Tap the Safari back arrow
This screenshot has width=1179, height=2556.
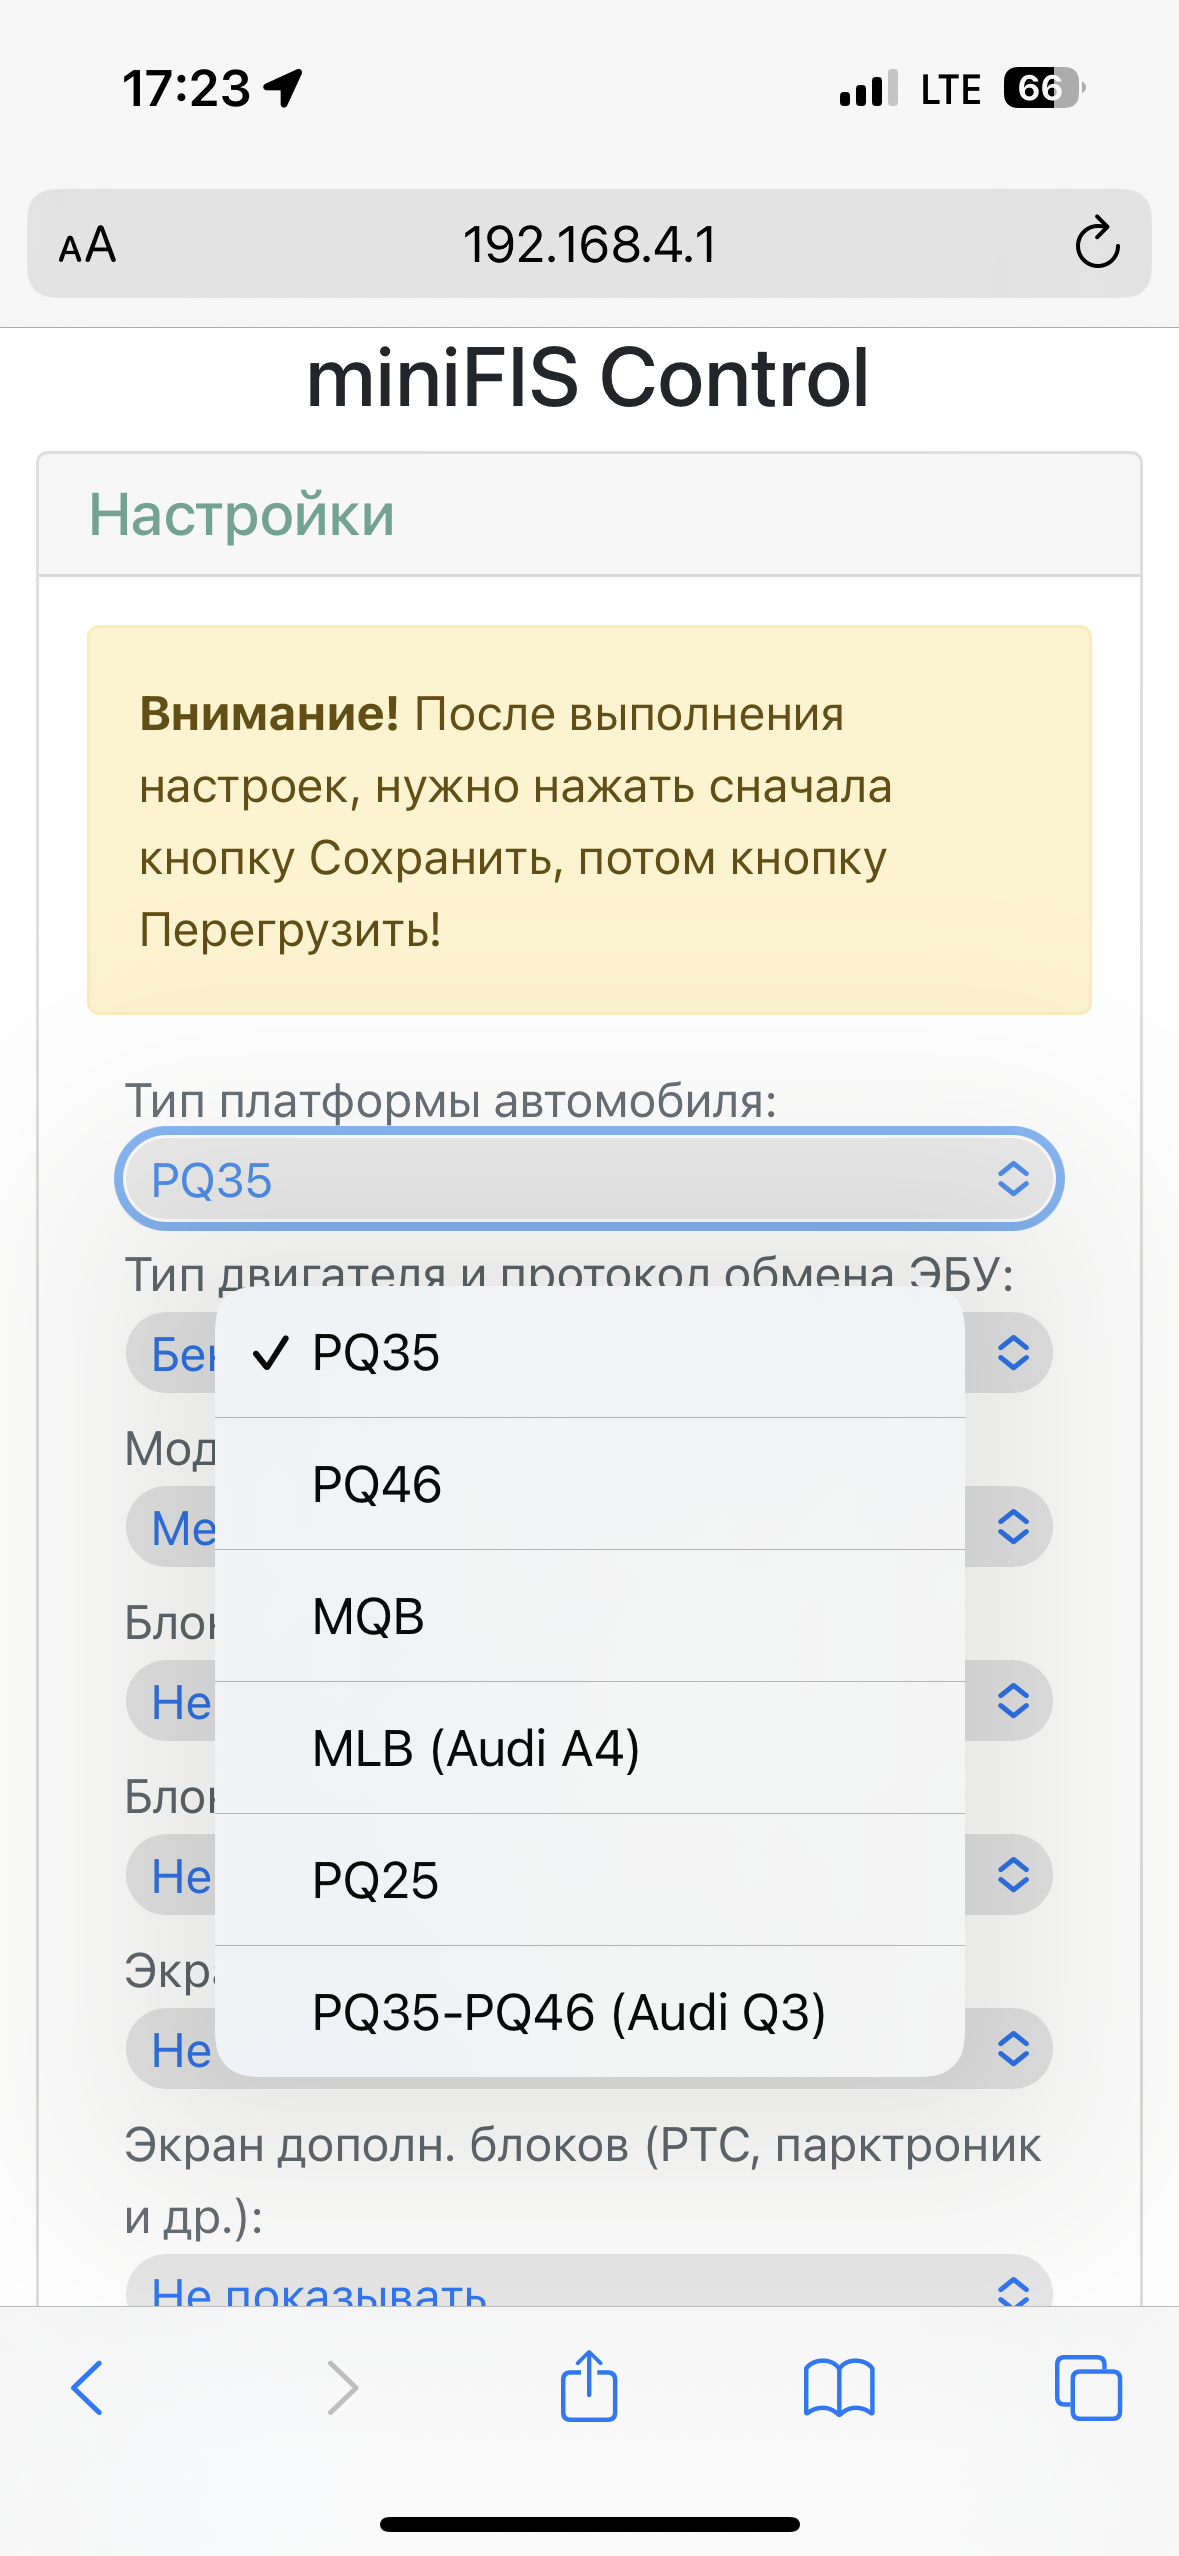coord(87,2388)
